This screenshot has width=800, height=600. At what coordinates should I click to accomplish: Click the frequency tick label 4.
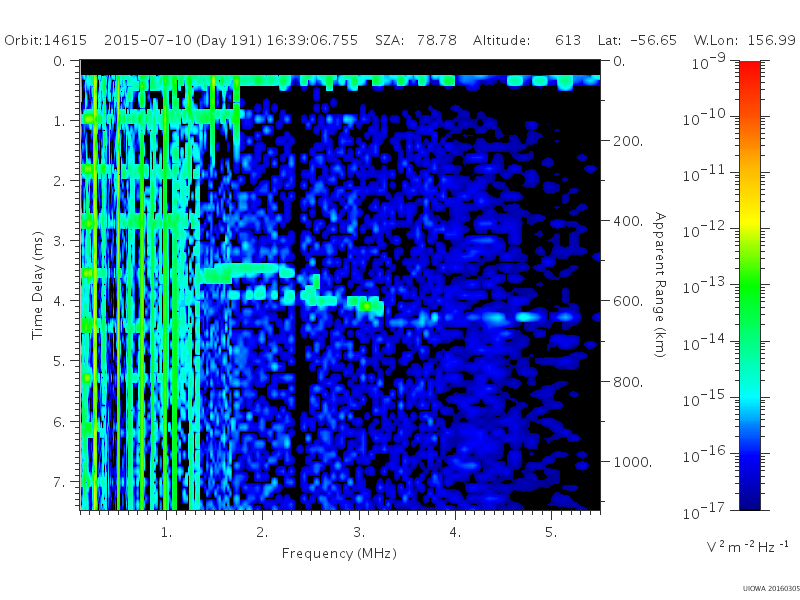coord(455,533)
